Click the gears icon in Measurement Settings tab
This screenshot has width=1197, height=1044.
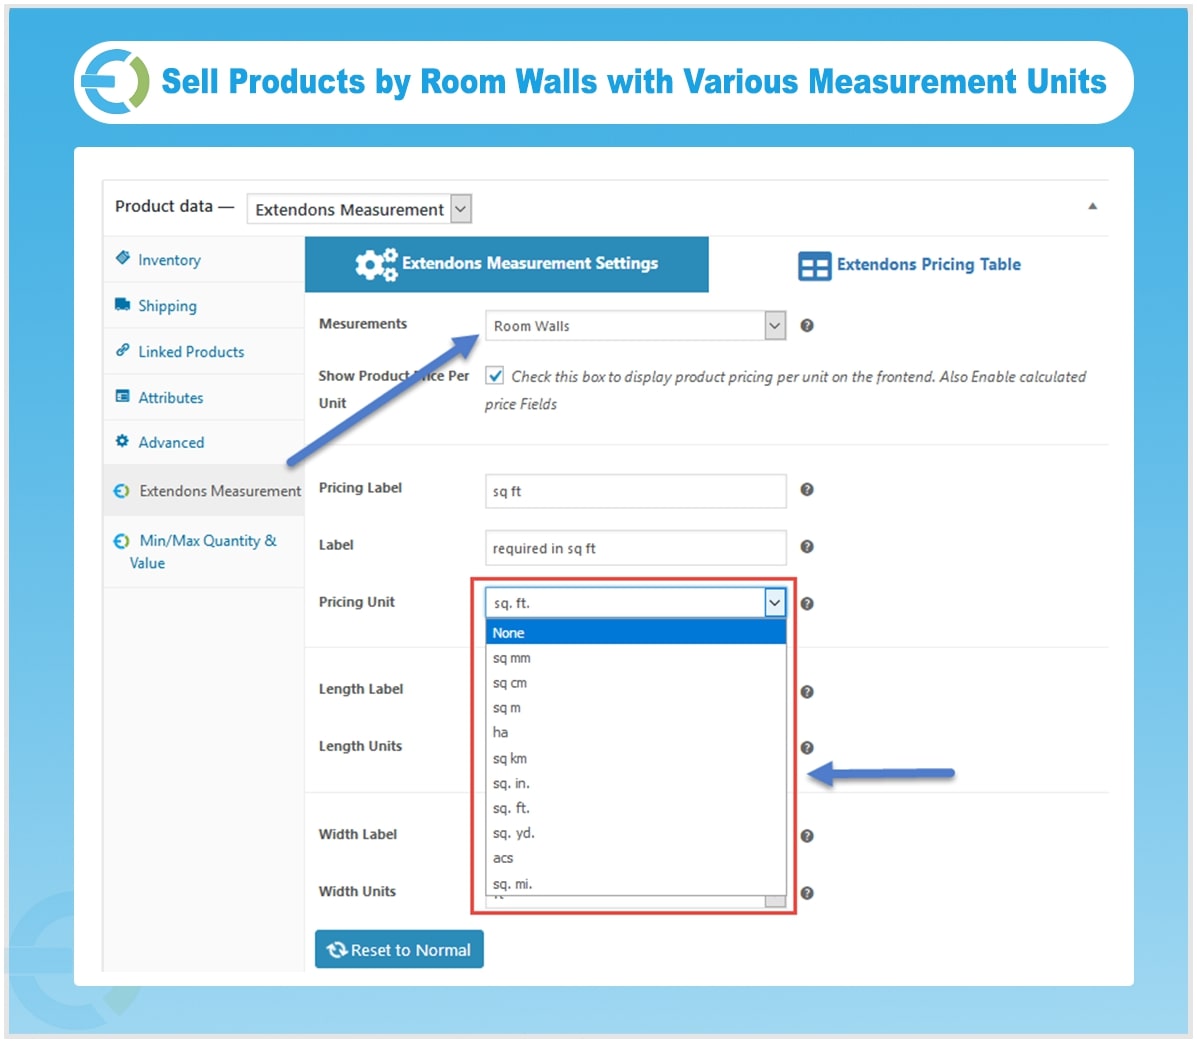376,264
